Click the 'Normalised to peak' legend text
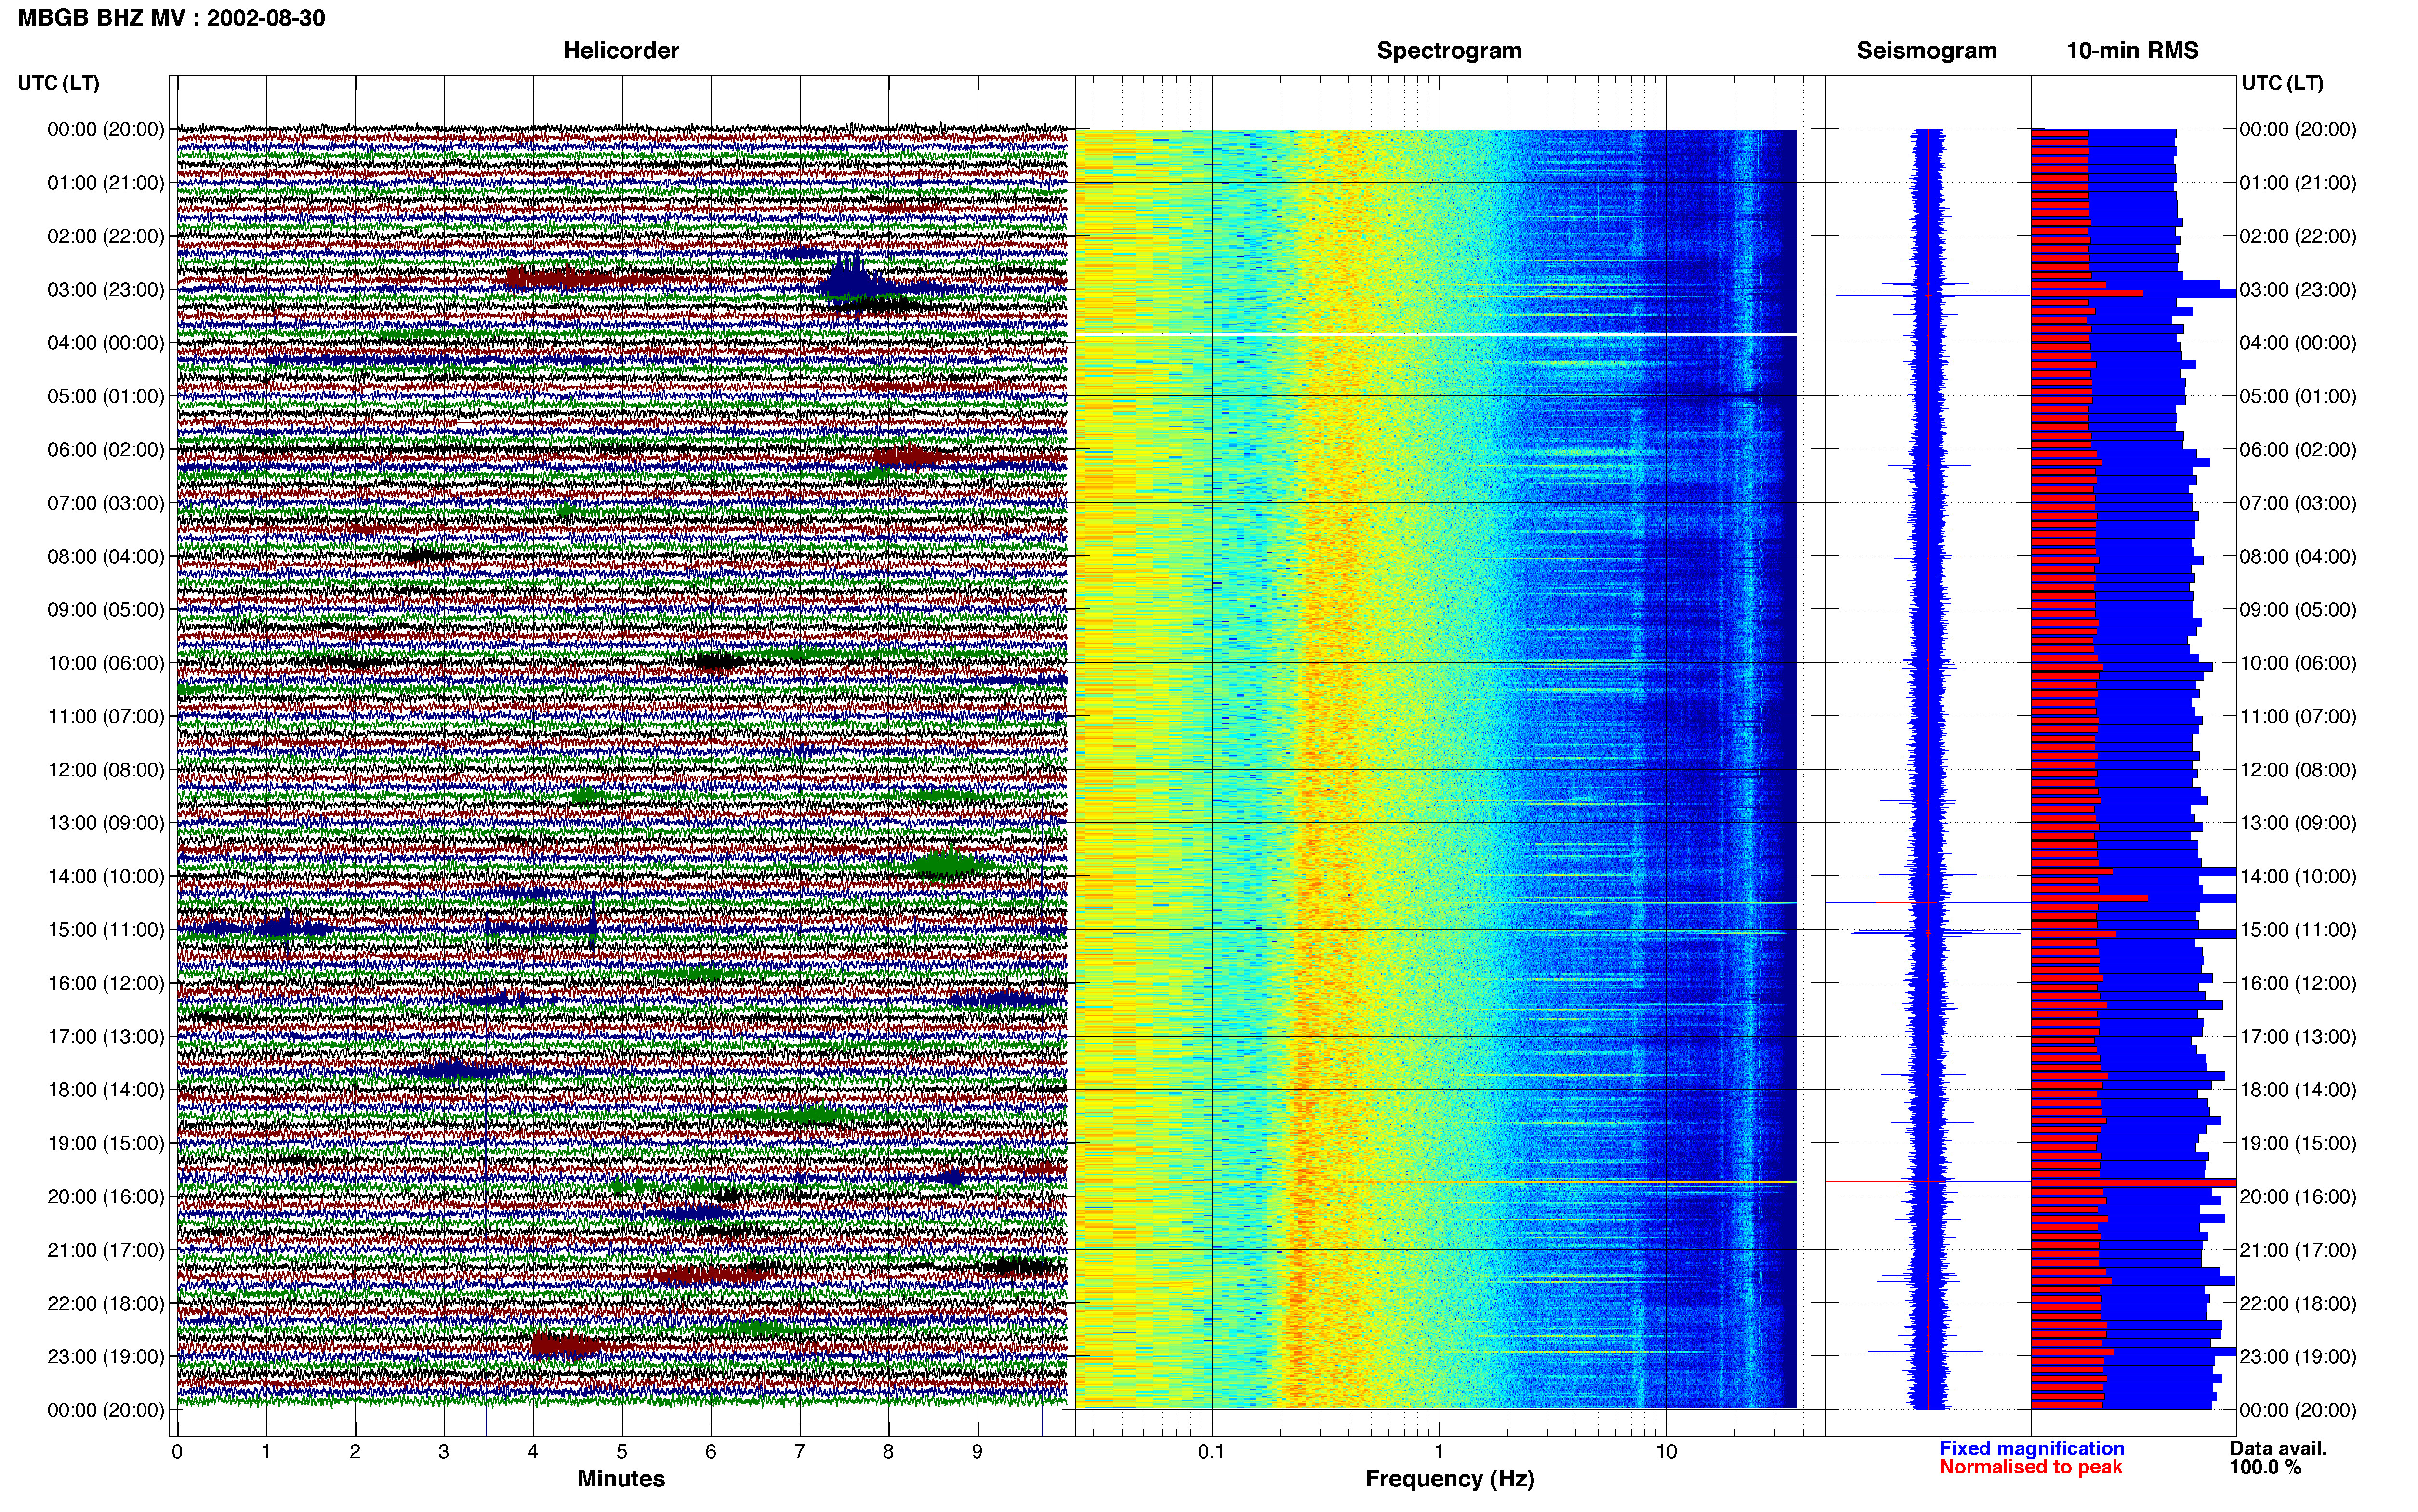 [x=2030, y=1467]
